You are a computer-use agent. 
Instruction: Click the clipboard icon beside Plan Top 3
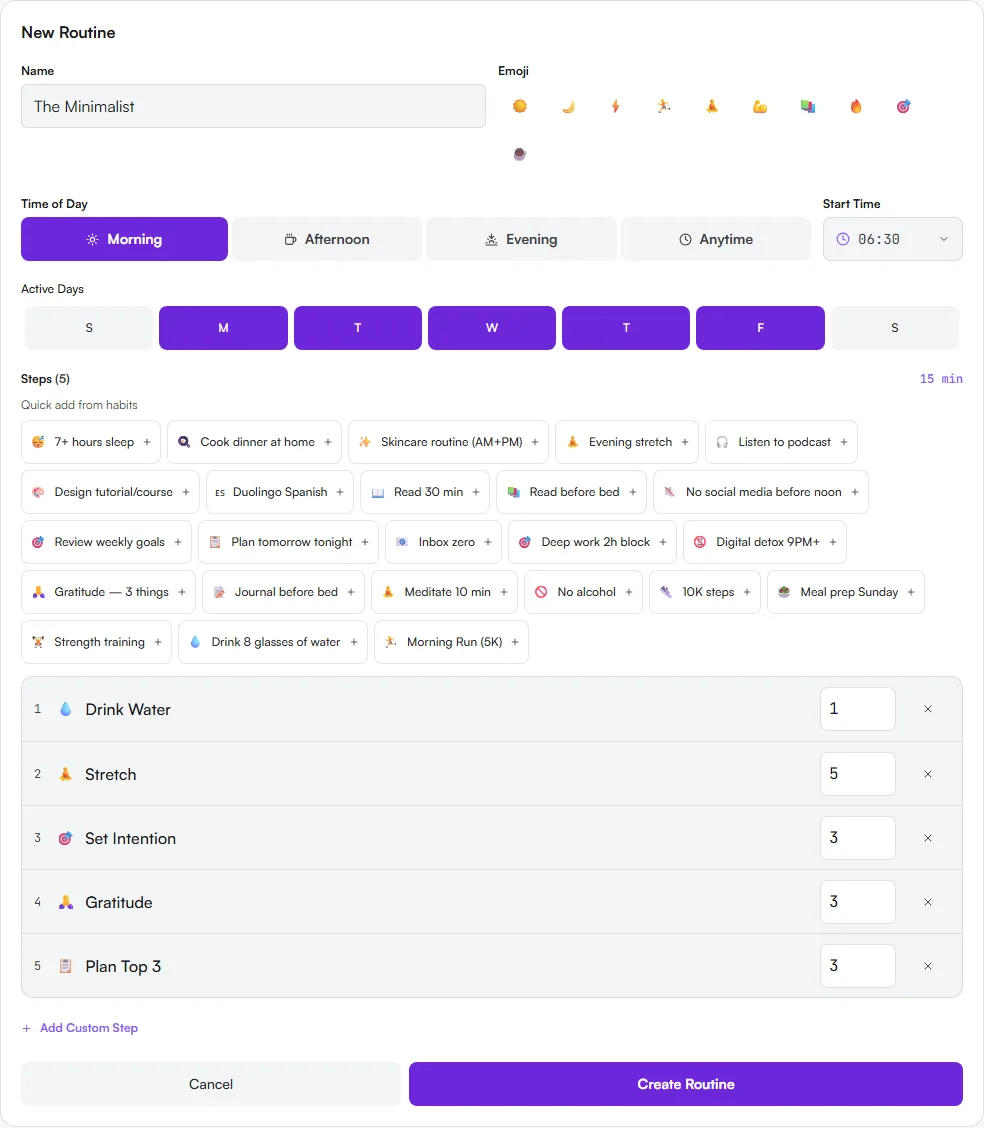65,966
